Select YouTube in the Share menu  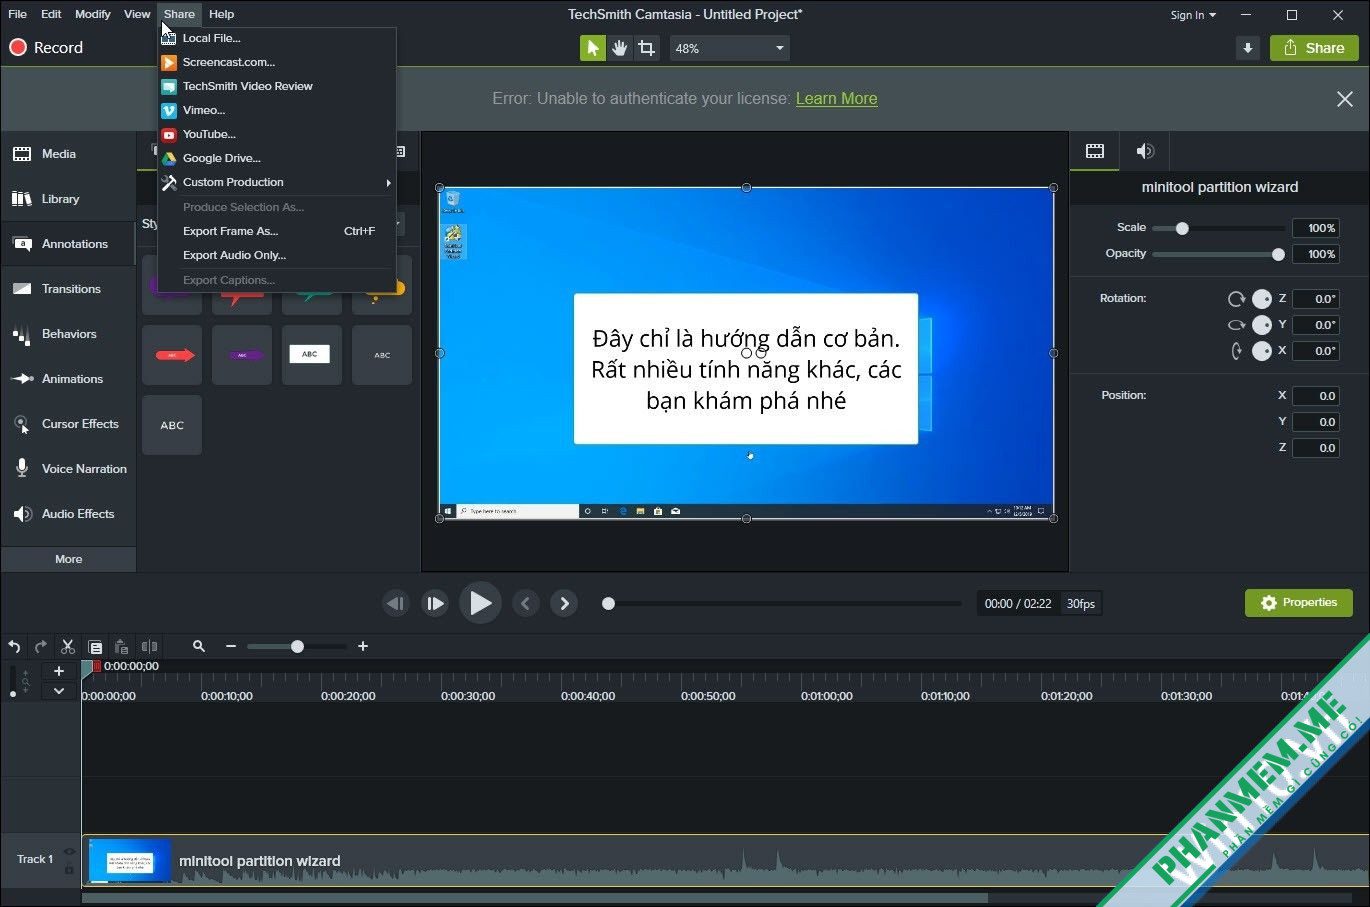[278, 134]
